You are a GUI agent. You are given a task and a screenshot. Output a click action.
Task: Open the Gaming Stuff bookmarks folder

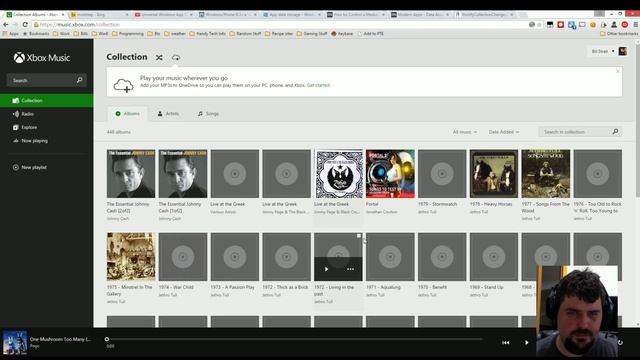pyautogui.click(x=312, y=34)
